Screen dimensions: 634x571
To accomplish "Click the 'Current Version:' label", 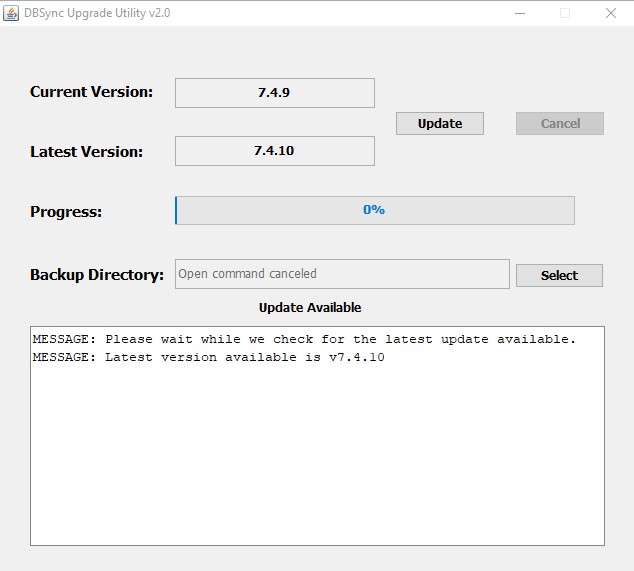I will click(x=91, y=92).
